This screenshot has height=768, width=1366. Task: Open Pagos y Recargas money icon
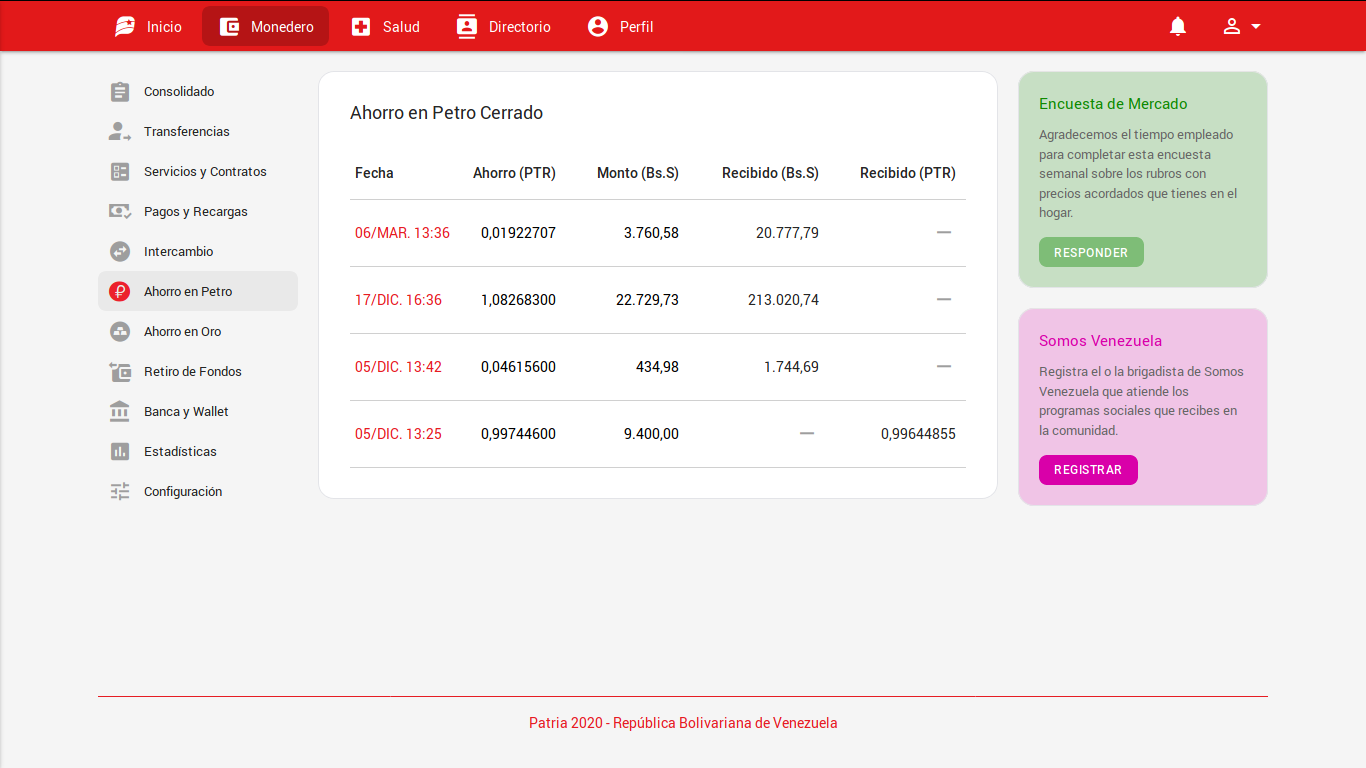120,212
